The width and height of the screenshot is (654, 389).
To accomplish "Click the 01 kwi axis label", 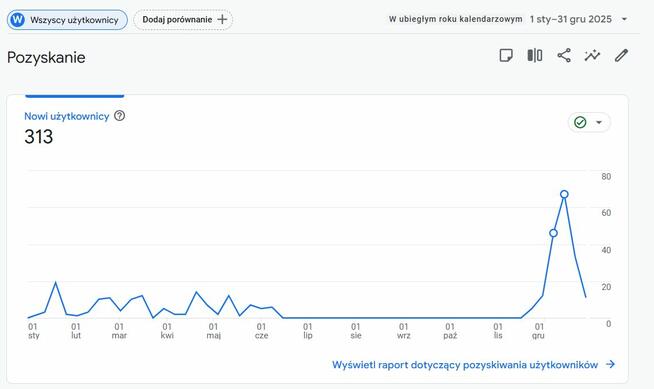I will [167, 331].
